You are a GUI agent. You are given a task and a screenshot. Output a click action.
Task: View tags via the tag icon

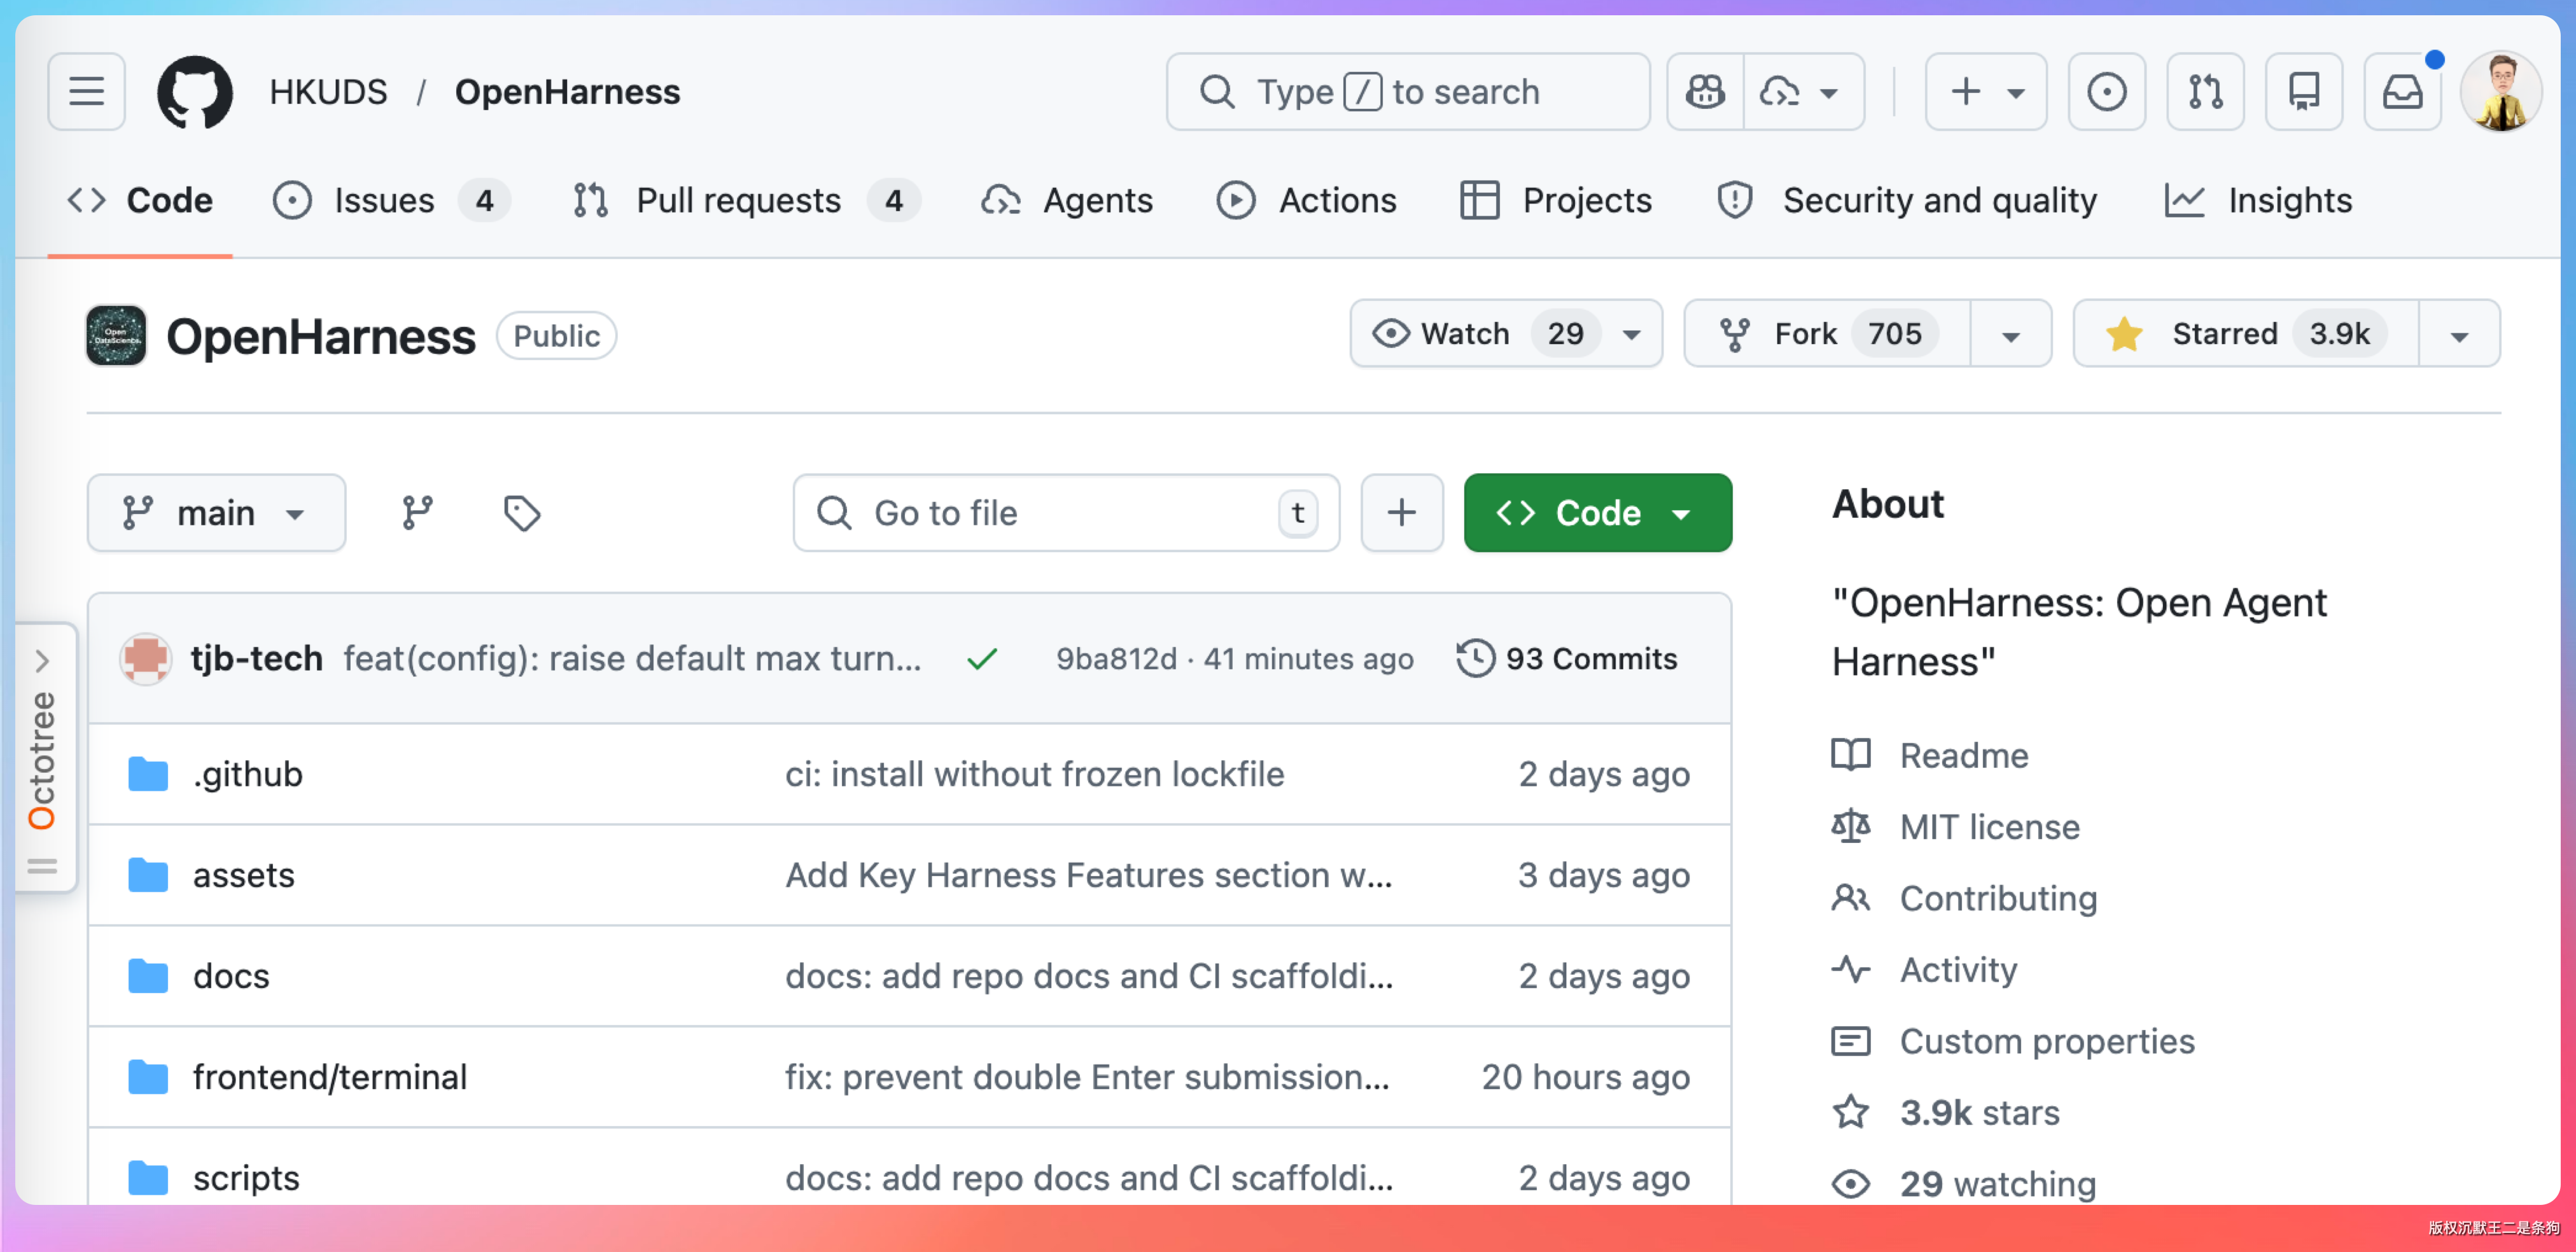pyautogui.click(x=521, y=513)
